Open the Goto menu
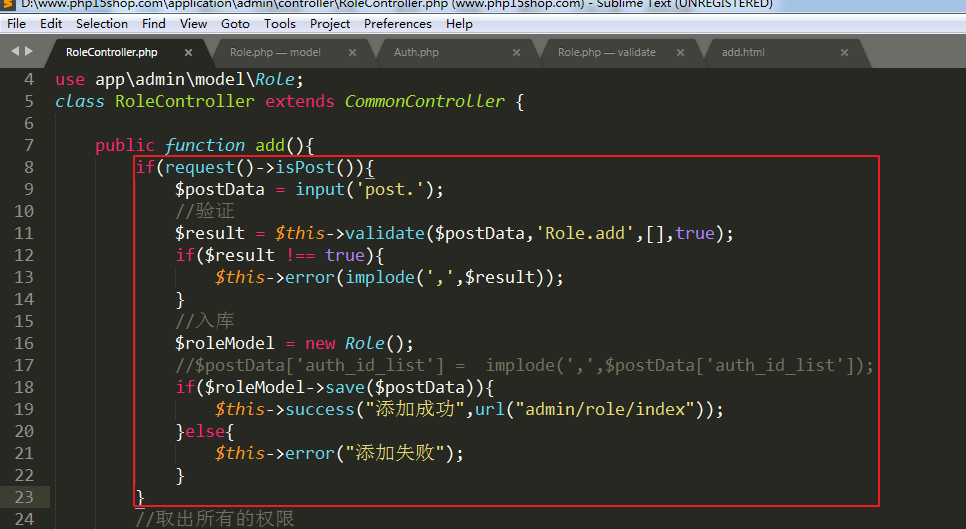This screenshot has width=966, height=529. (235, 23)
